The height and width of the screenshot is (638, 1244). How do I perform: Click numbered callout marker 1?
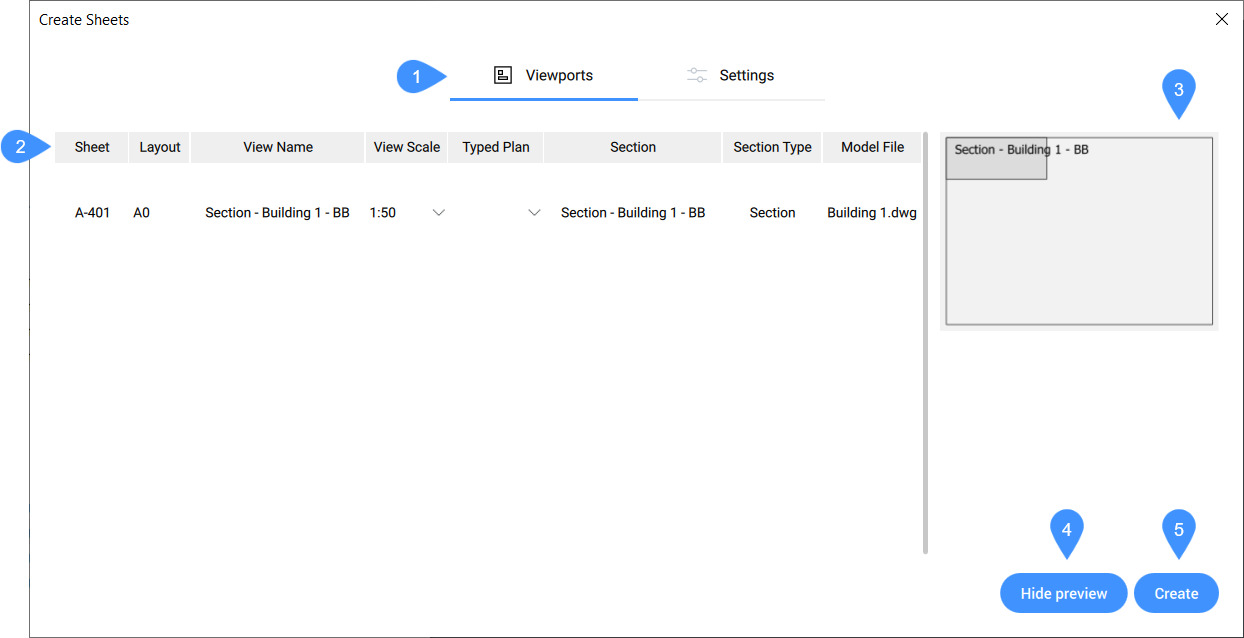point(417,77)
